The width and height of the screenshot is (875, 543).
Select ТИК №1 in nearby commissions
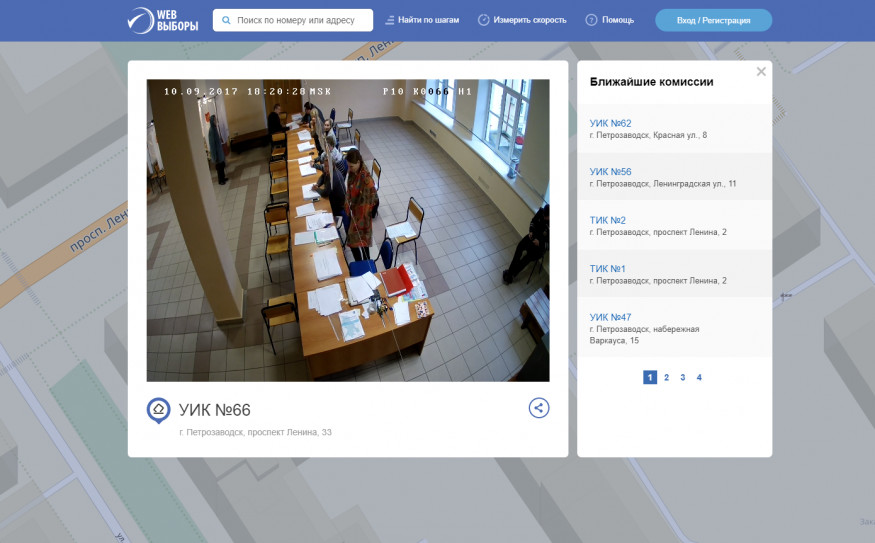point(608,269)
